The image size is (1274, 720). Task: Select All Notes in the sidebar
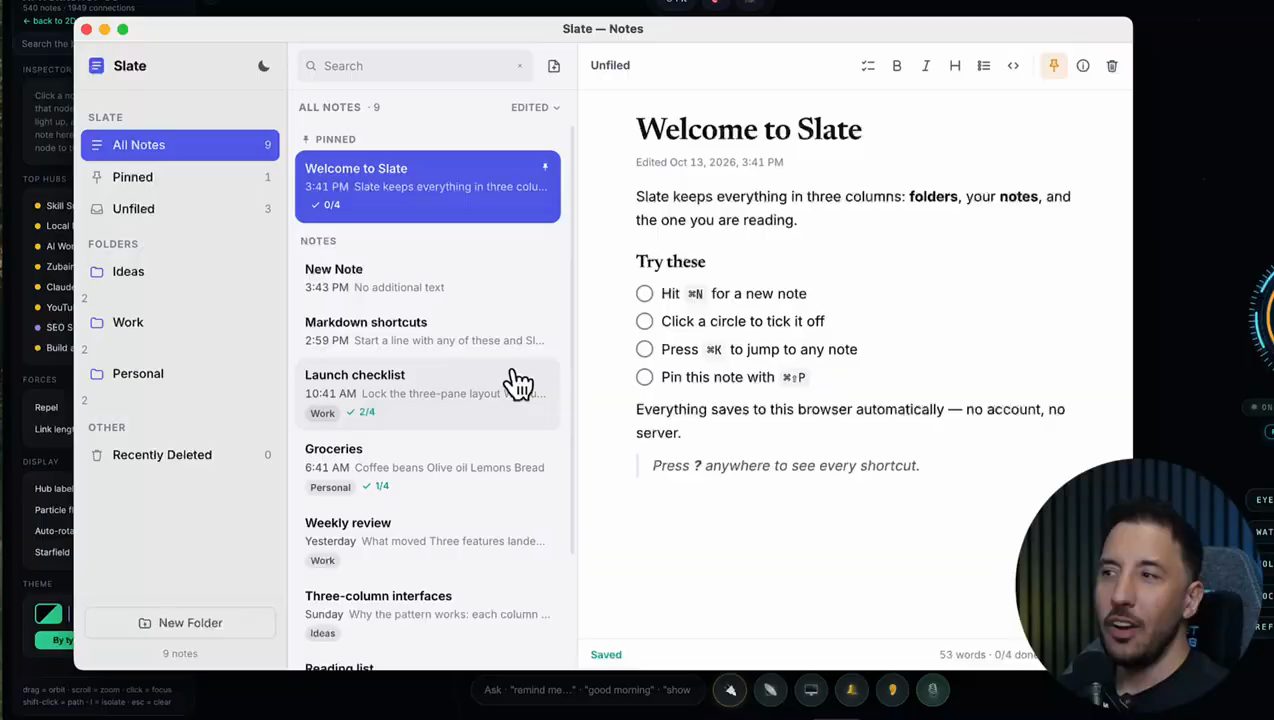(180, 145)
